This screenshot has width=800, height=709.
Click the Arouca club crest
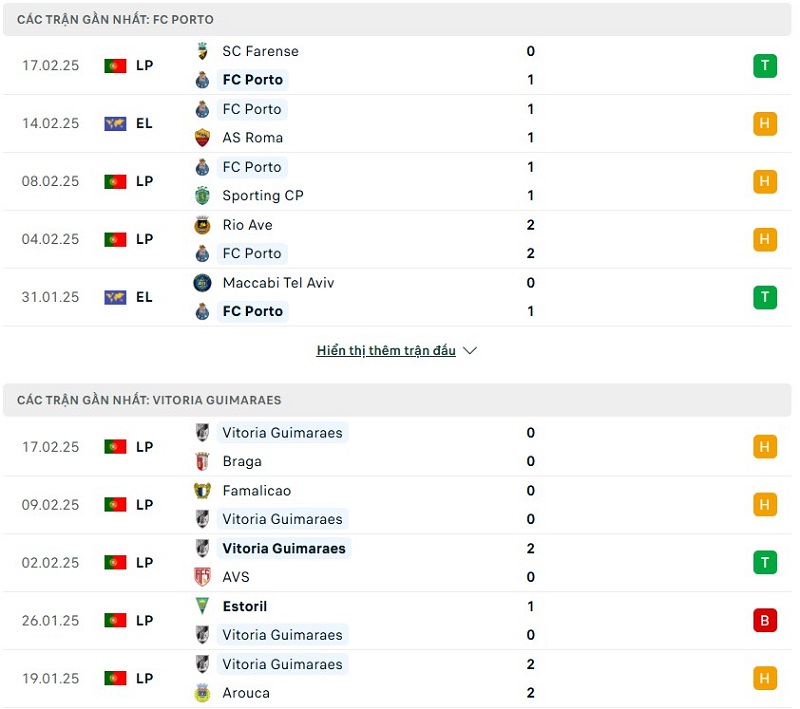click(203, 693)
